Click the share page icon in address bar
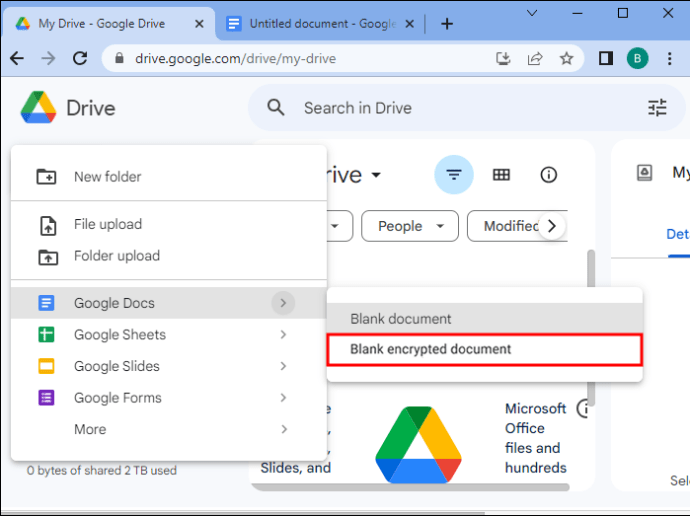Image resolution: width=690 pixels, height=516 pixels. [x=535, y=58]
